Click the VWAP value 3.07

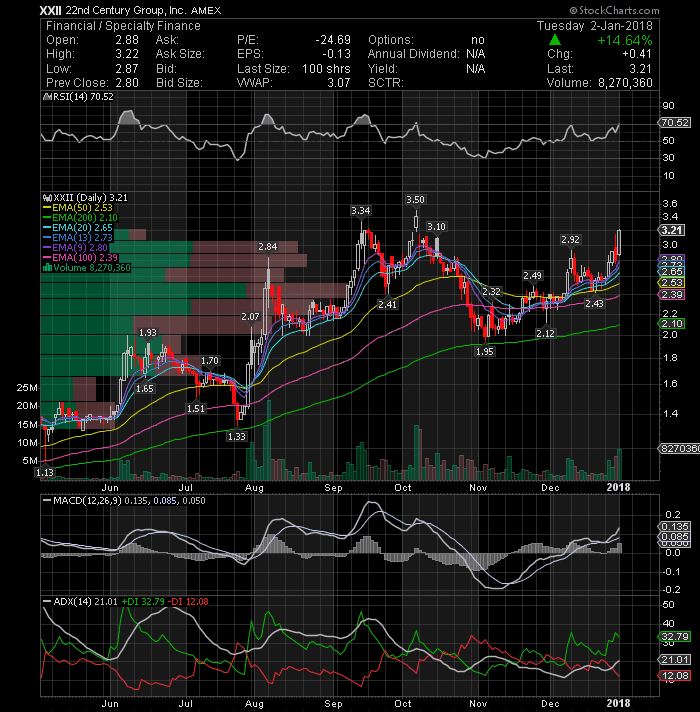[x=339, y=83]
